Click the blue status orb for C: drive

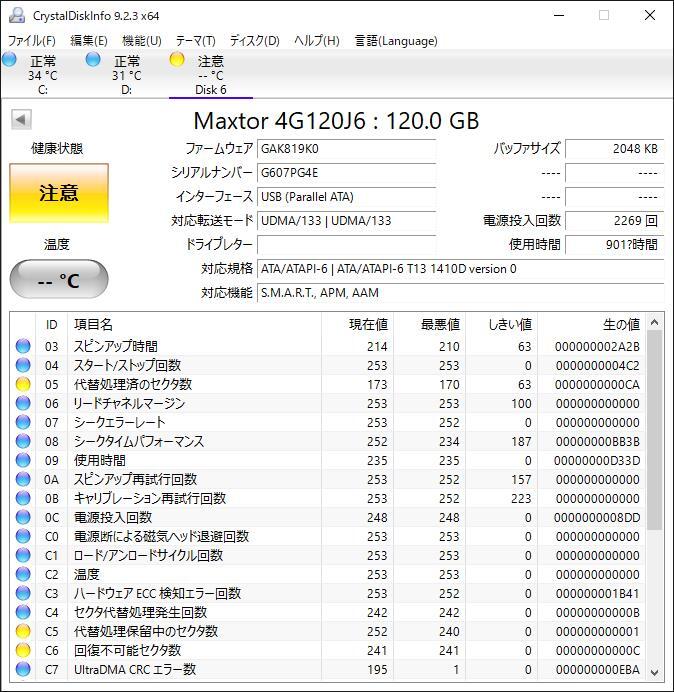pyautogui.click(x=9, y=59)
